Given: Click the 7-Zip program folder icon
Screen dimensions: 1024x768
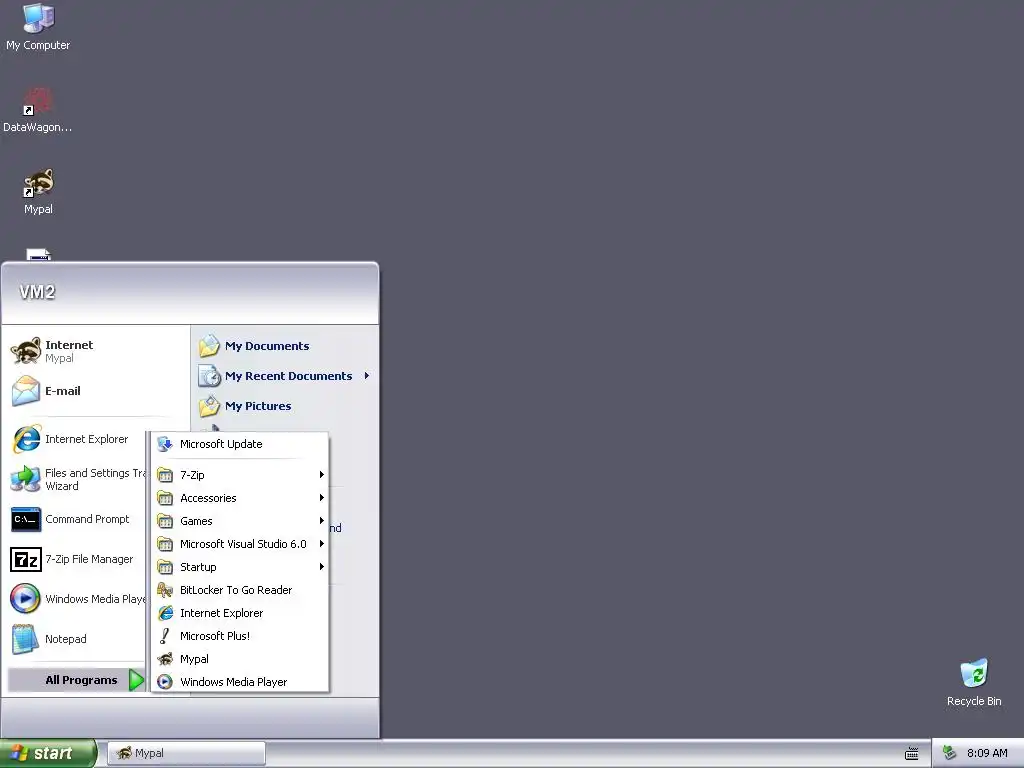Looking at the screenshot, I should [x=165, y=475].
